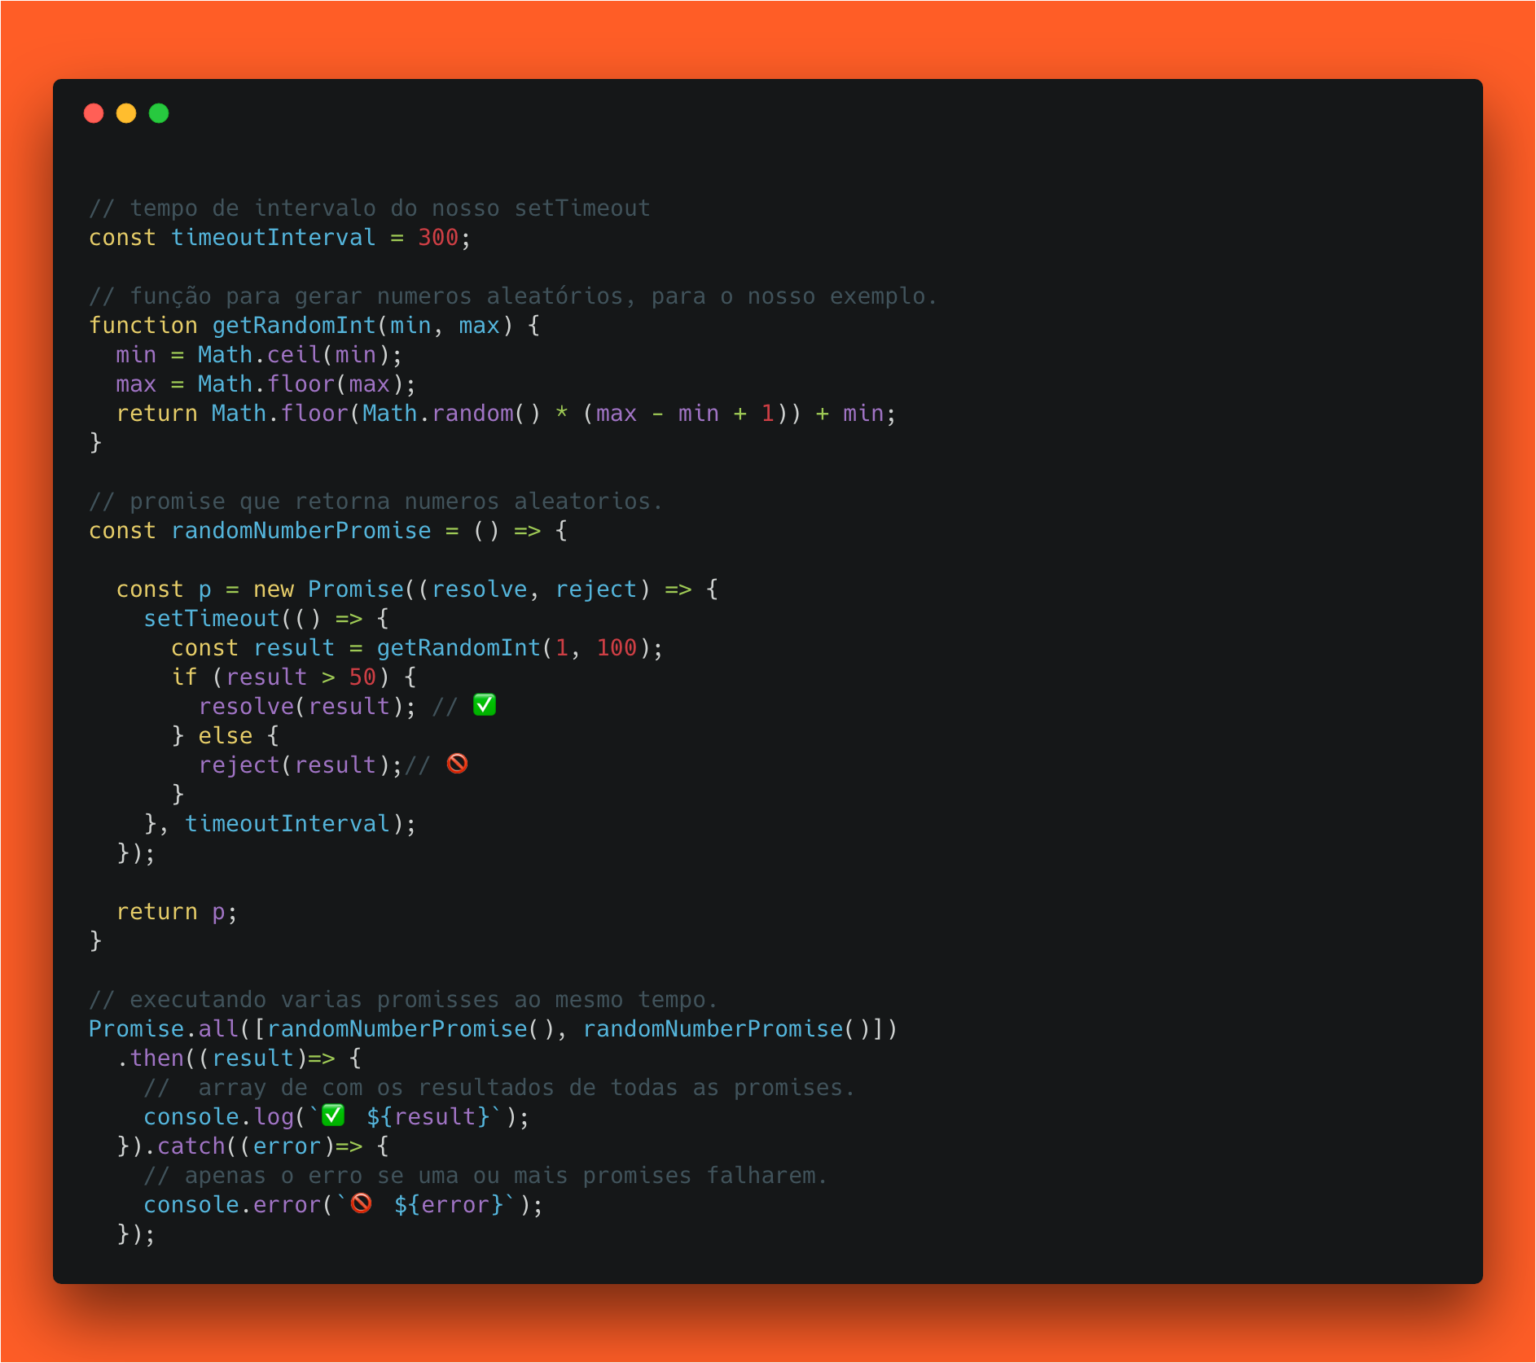The image size is (1536, 1363).
Task: Click the green checkmark emoji next to resolve(result)
Action: pyautogui.click(x=484, y=705)
